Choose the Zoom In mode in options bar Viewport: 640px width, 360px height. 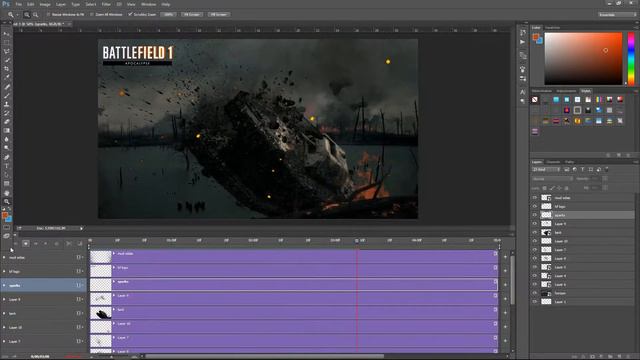tap(27, 15)
